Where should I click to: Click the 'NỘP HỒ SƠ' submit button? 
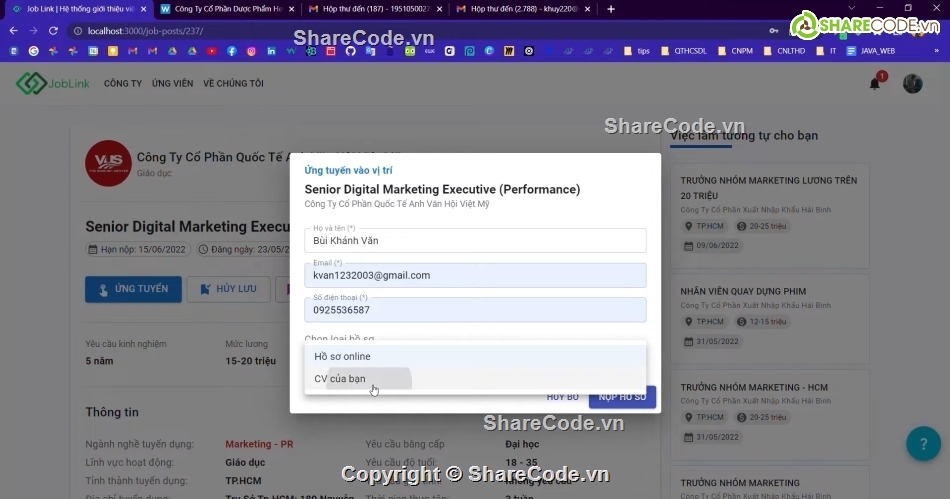(x=622, y=397)
